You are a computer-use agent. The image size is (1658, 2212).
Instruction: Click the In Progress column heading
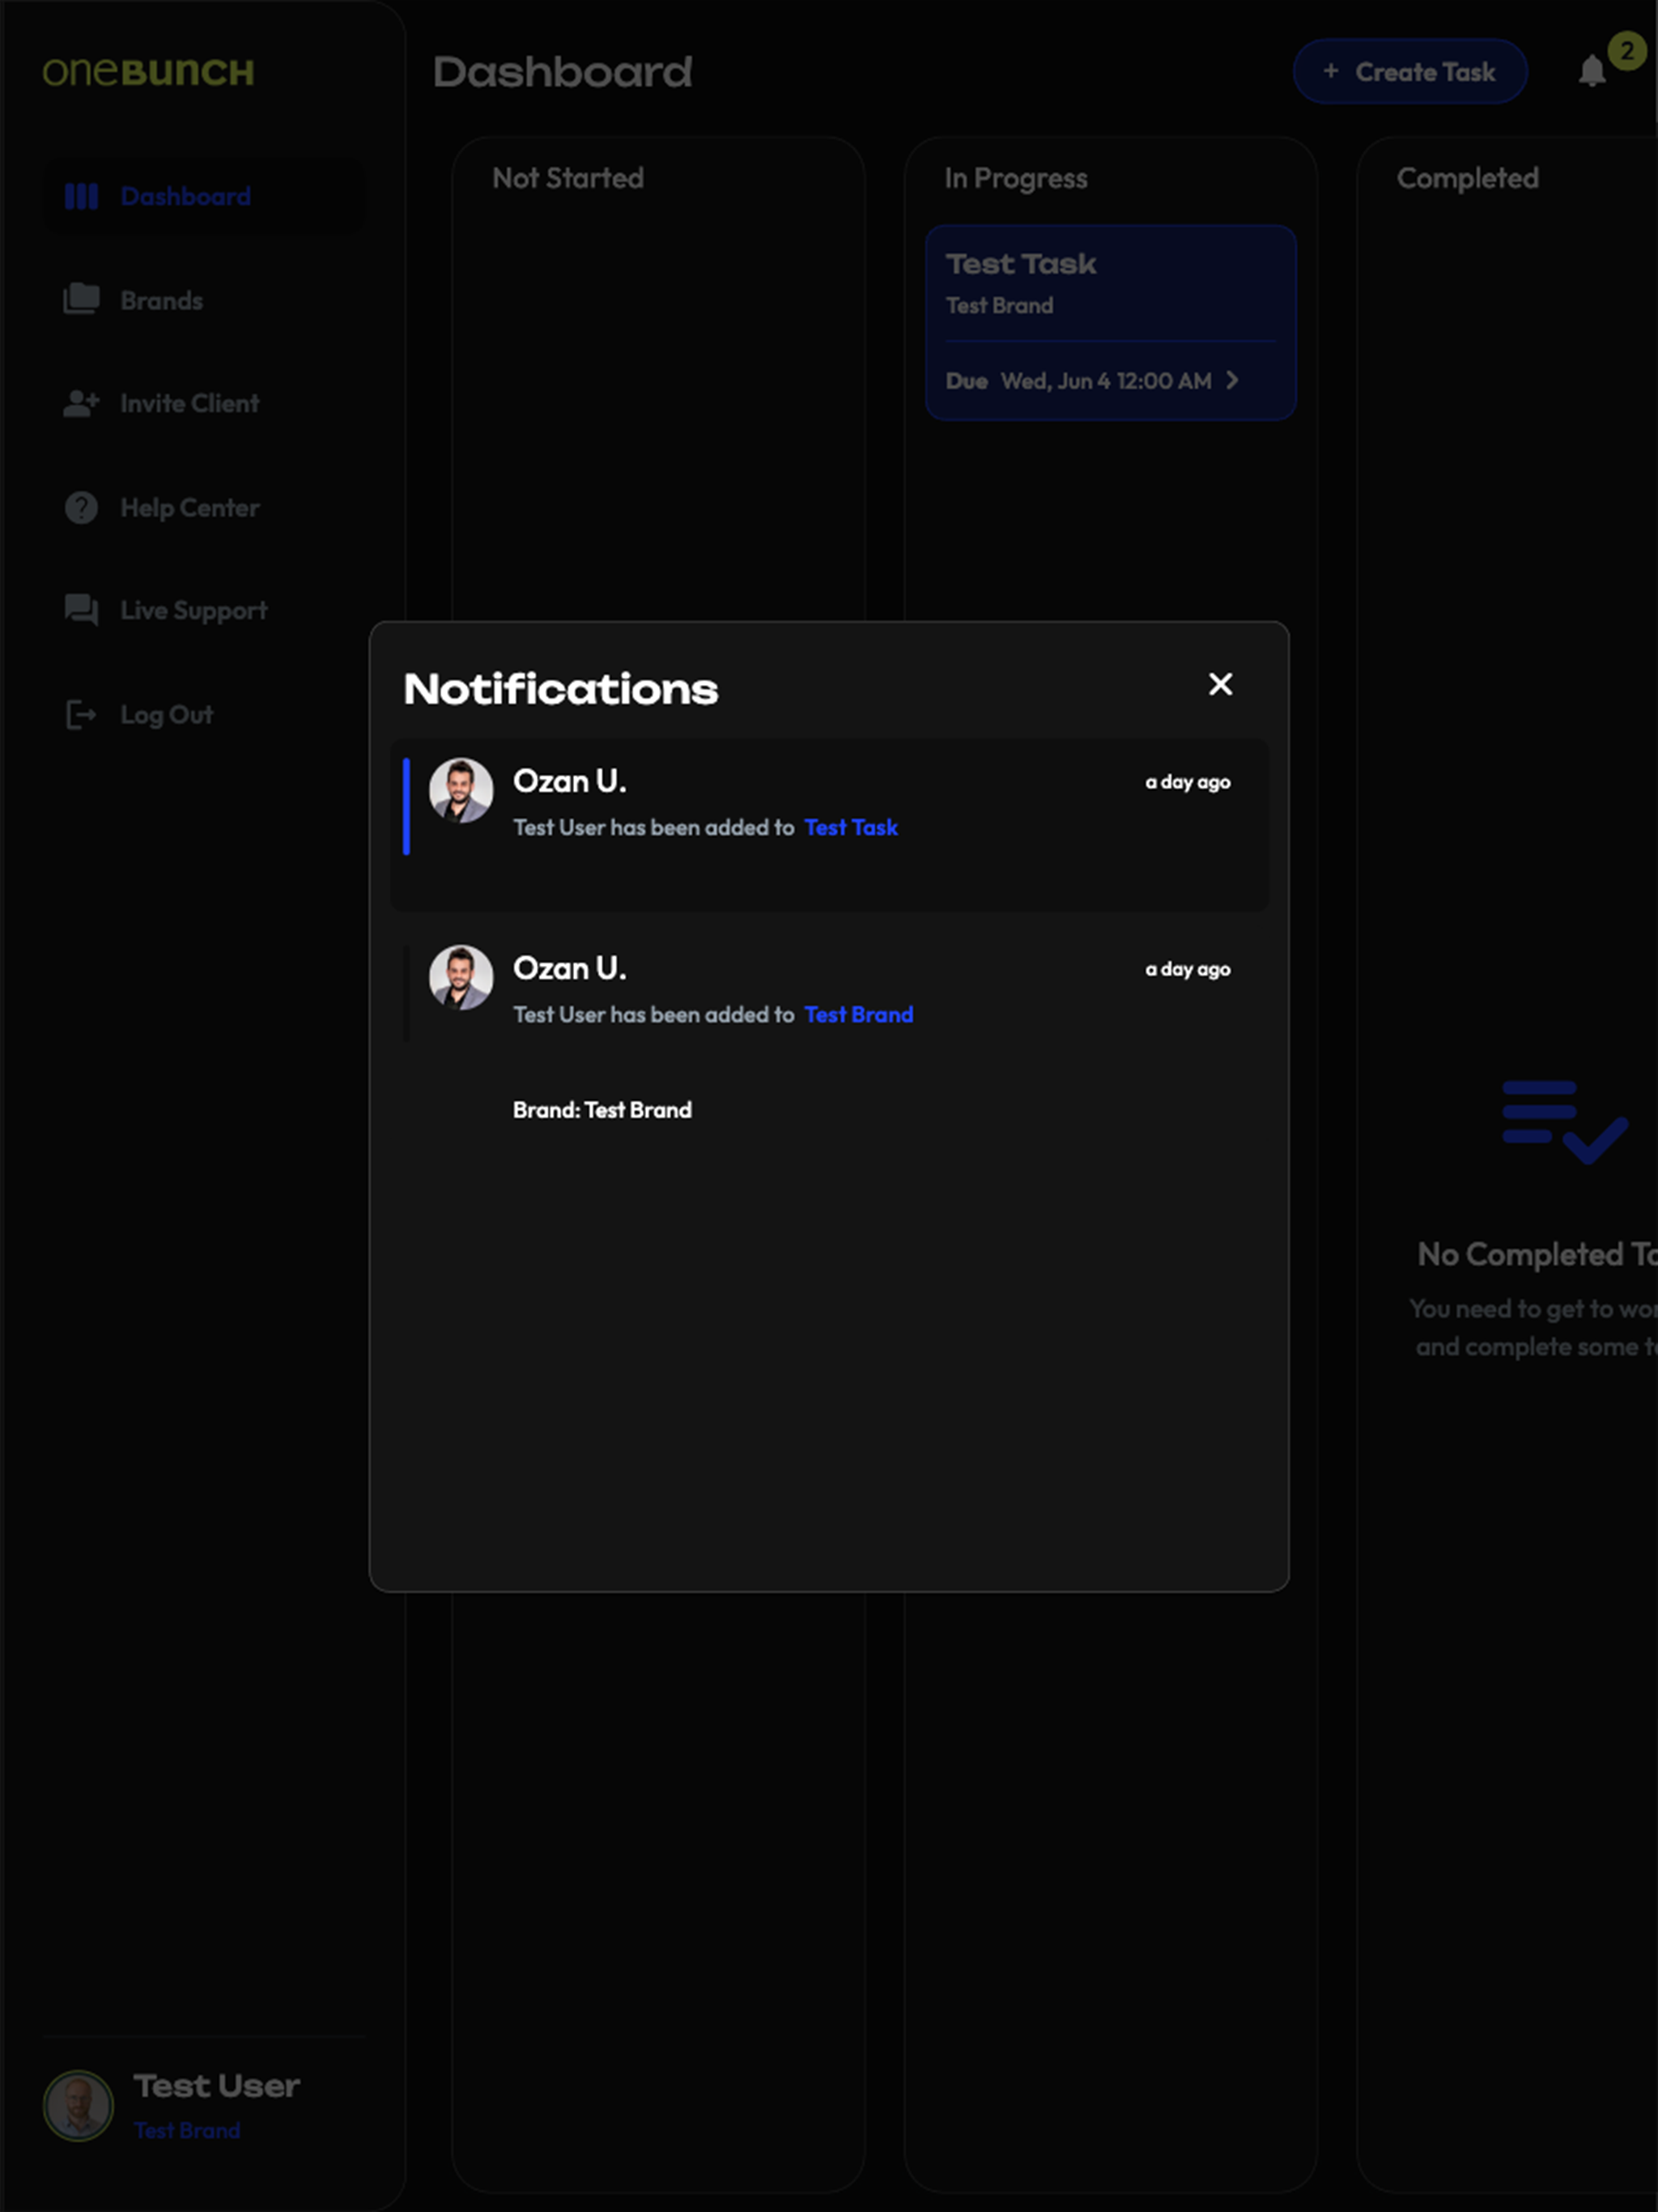1016,178
